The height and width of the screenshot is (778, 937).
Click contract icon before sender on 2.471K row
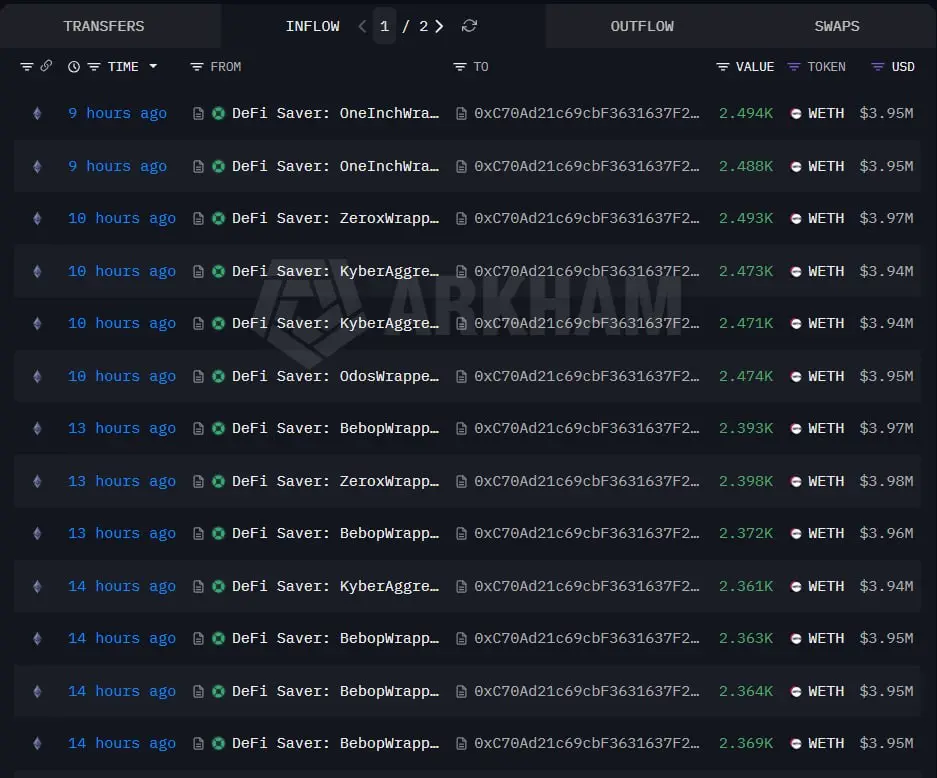point(198,324)
